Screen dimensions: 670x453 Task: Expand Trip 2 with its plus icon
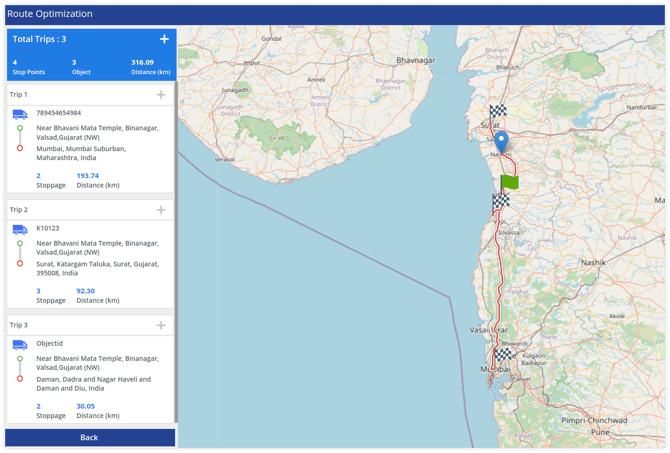(161, 210)
